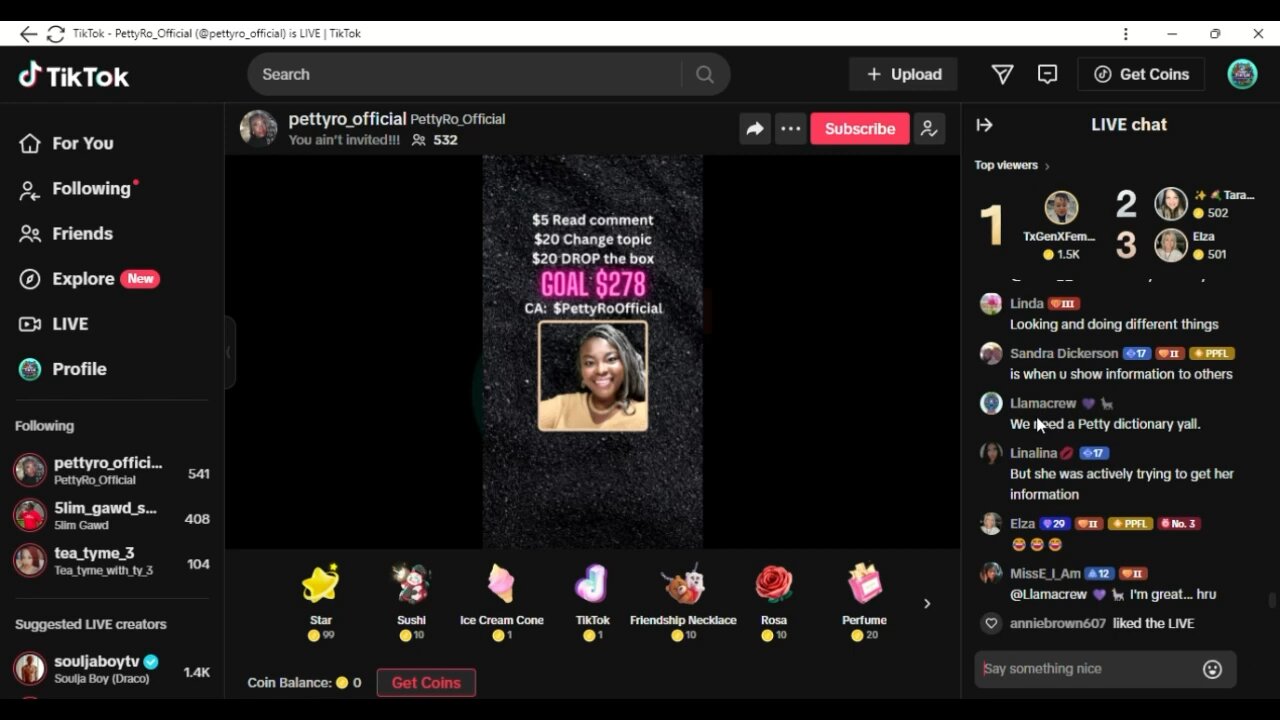Click the Subscribe button
The width and height of the screenshot is (1280, 720).
pos(860,129)
